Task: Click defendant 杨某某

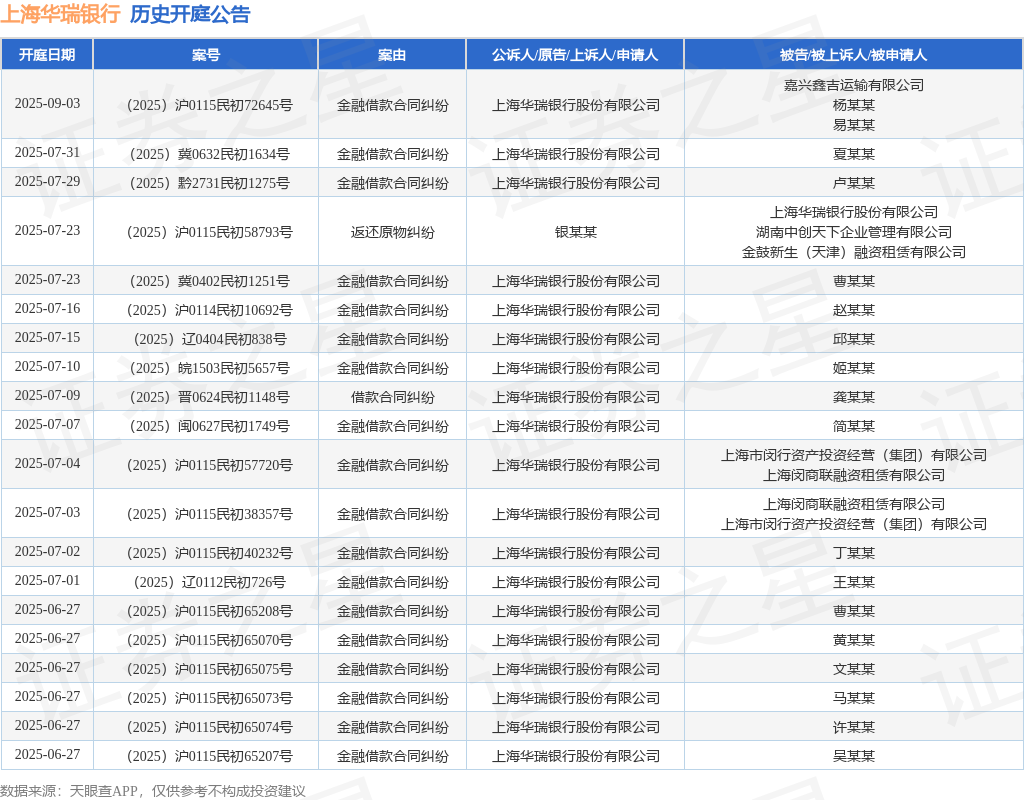Action: coord(854,105)
